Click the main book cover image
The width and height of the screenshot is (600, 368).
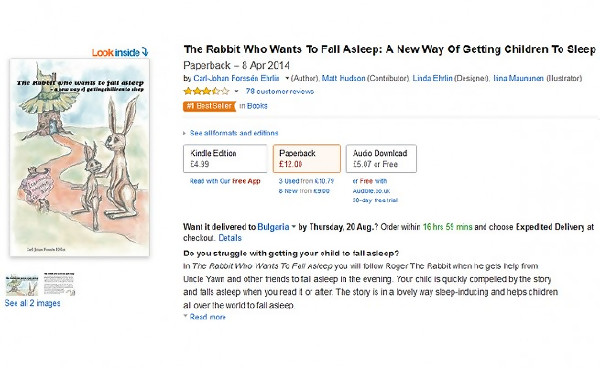click(x=80, y=157)
